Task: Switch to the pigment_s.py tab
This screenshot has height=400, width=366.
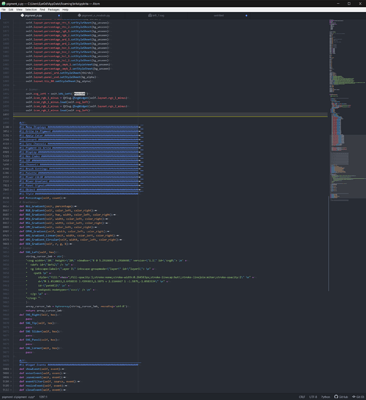Action: [x=33, y=15]
